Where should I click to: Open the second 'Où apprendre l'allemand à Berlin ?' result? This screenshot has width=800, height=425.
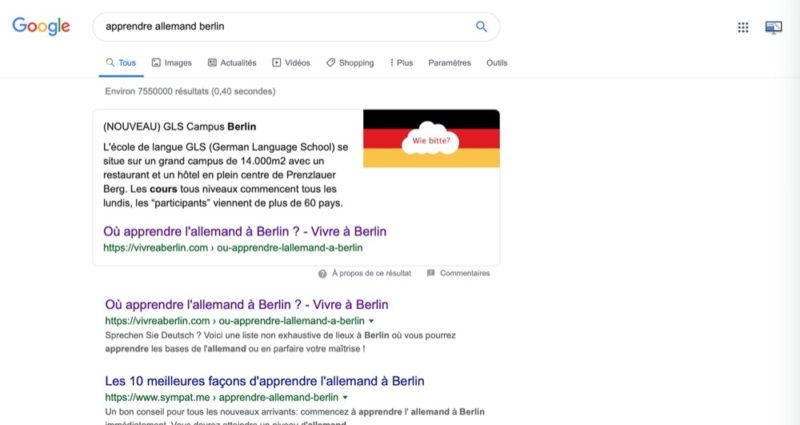pyautogui.click(x=246, y=305)
